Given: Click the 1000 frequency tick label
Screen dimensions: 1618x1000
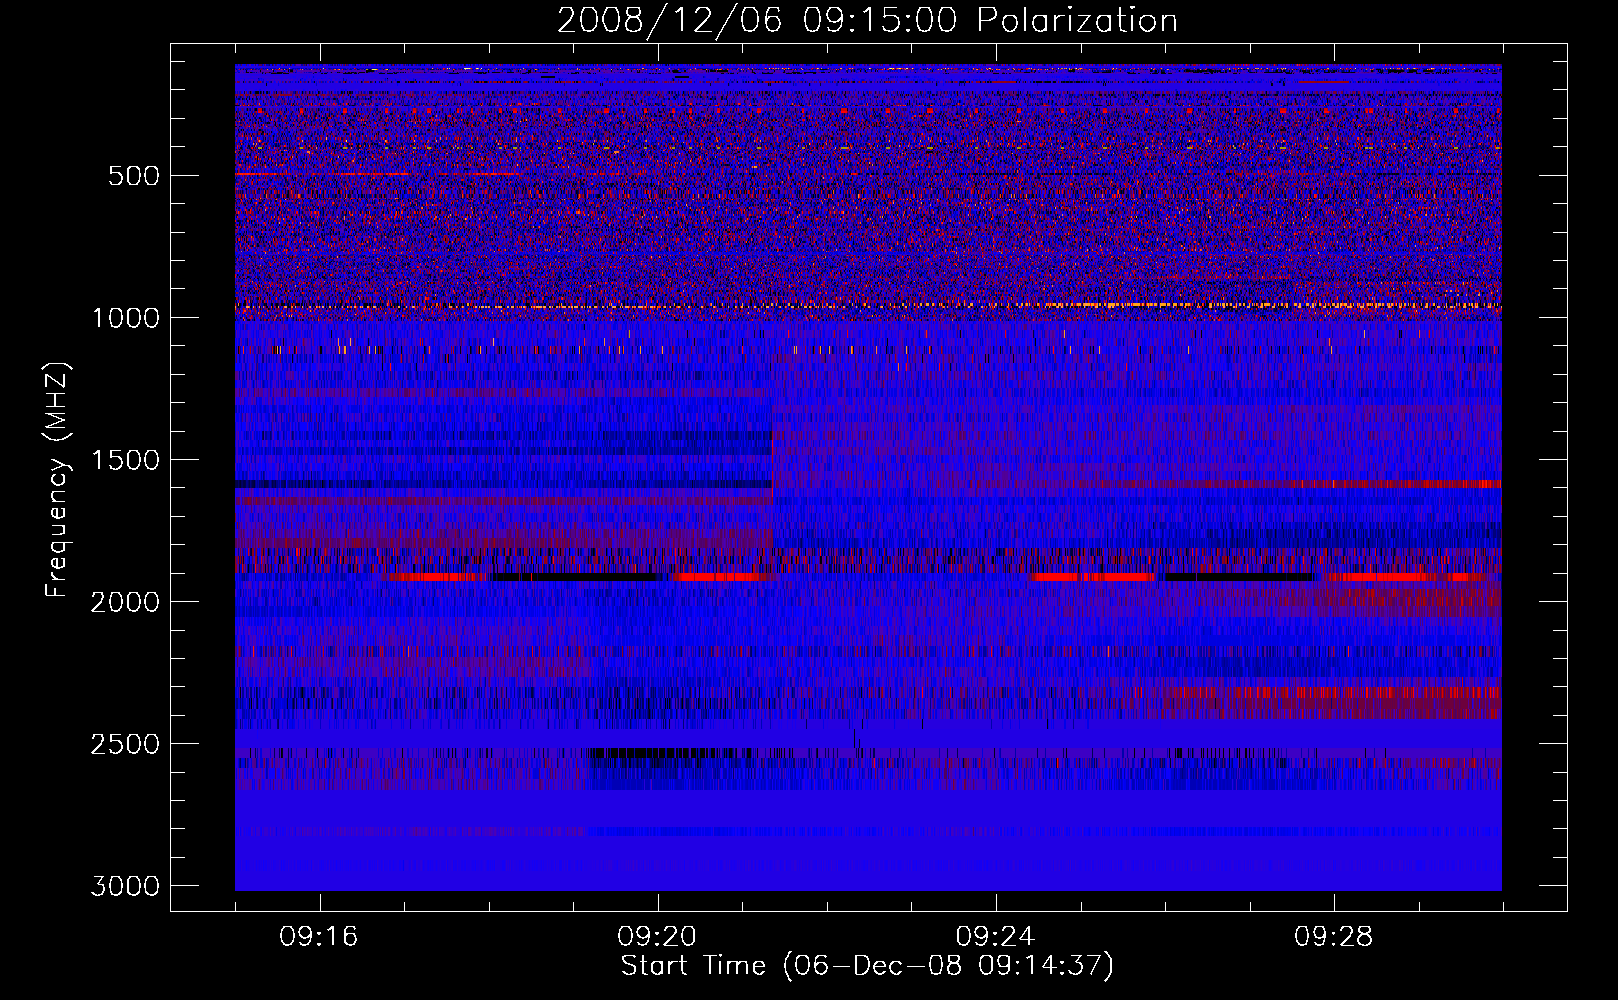Looking at the screenshot, I should (125, 318).
